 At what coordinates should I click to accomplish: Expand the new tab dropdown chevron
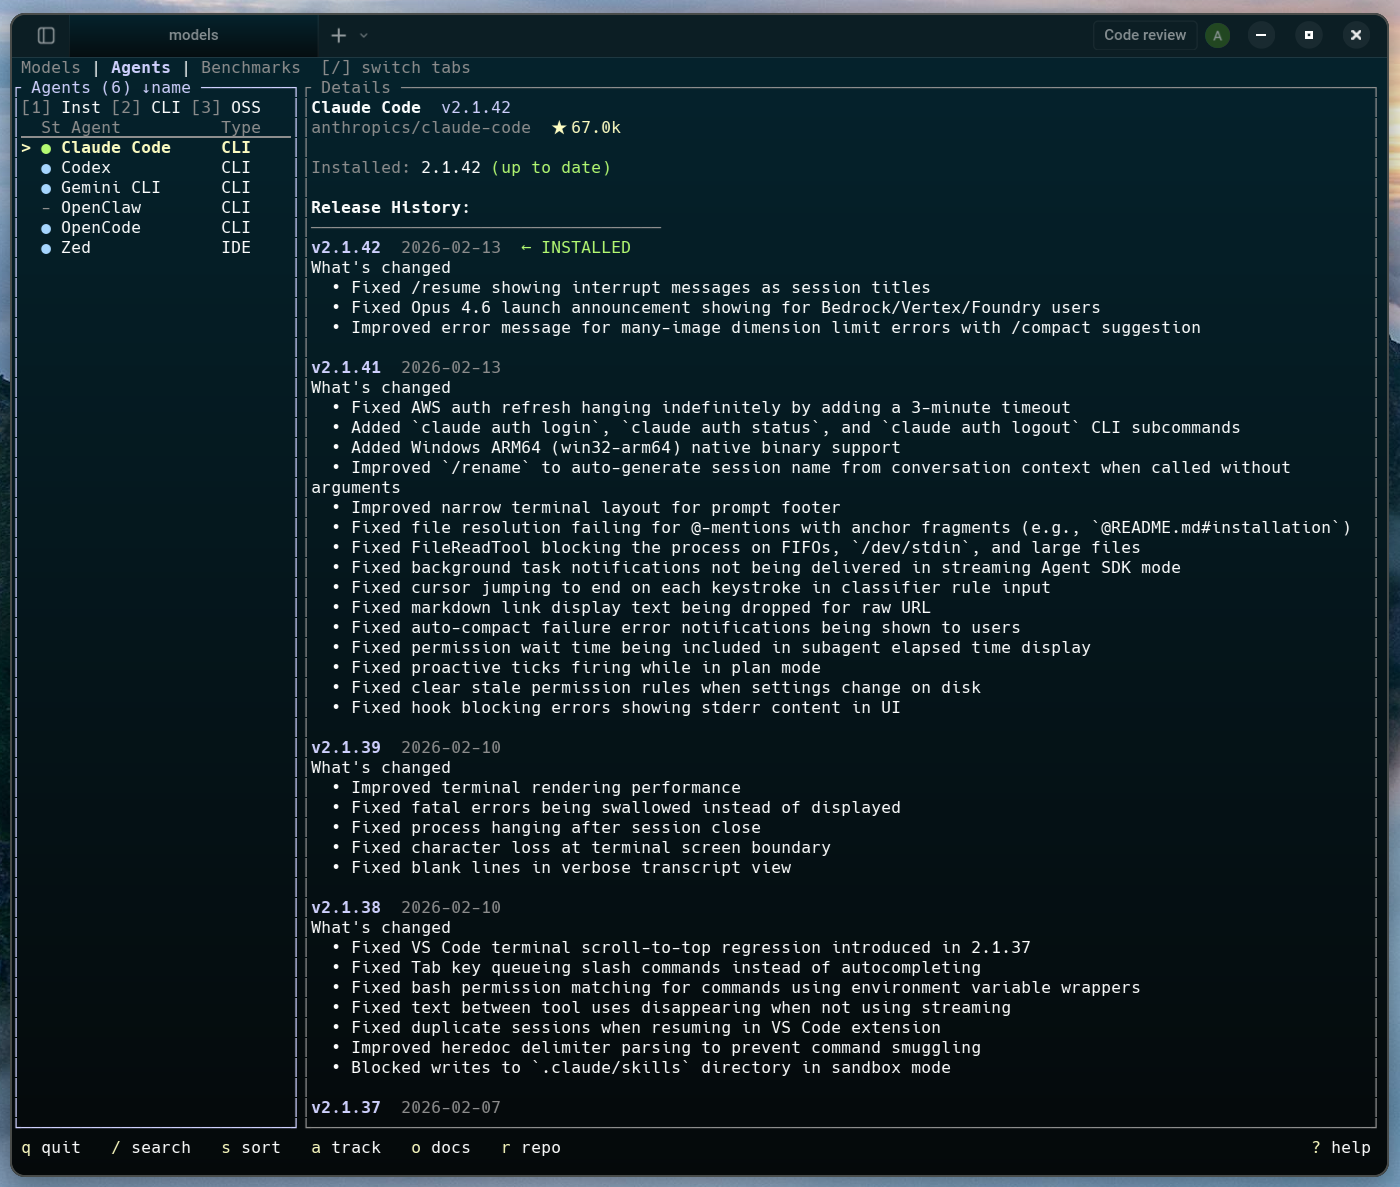pos(364,36)
